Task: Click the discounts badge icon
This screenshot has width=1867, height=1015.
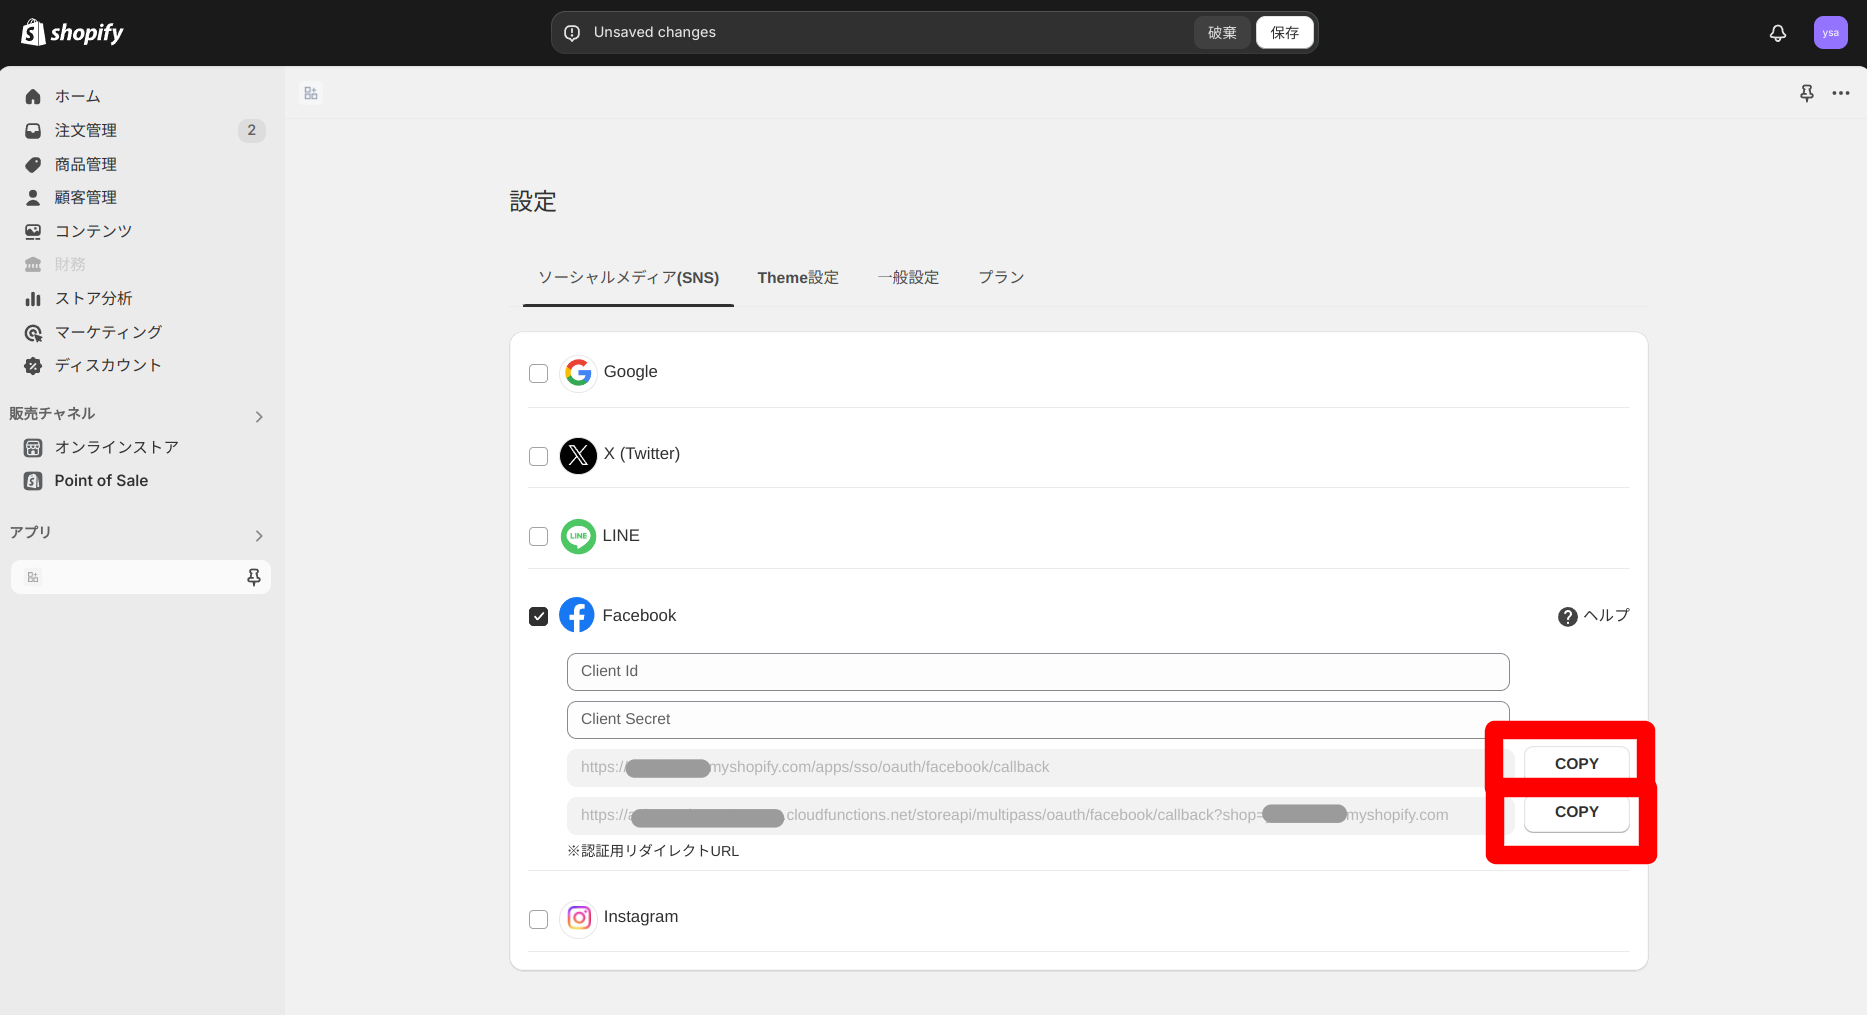Action: click(33, 366)
